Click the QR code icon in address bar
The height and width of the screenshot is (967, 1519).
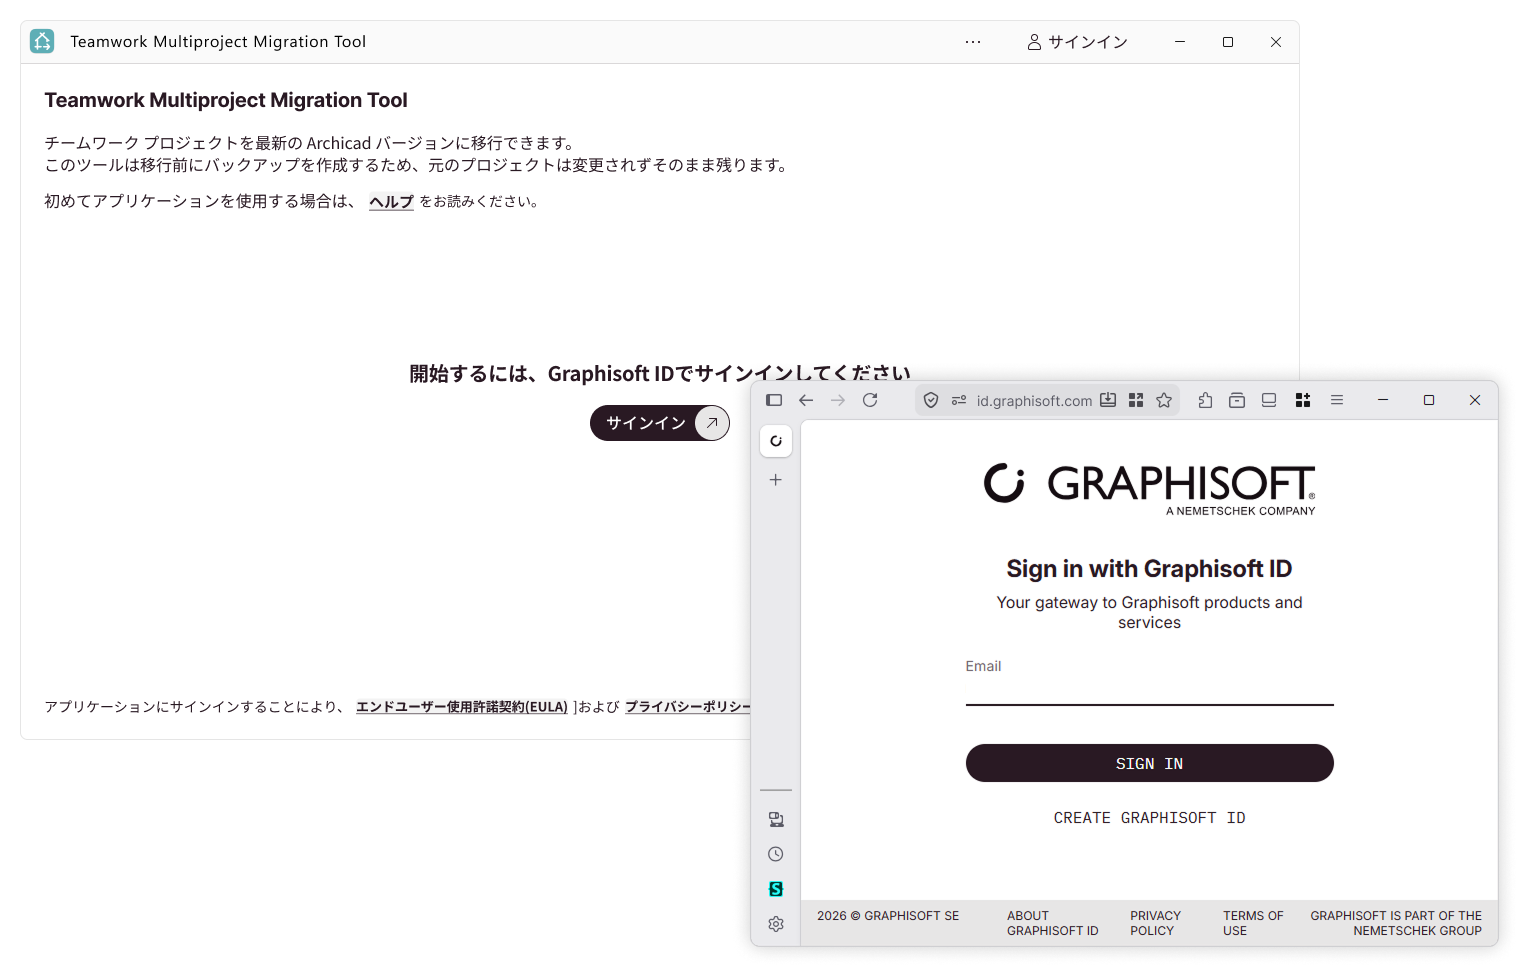pos(1136,400)
